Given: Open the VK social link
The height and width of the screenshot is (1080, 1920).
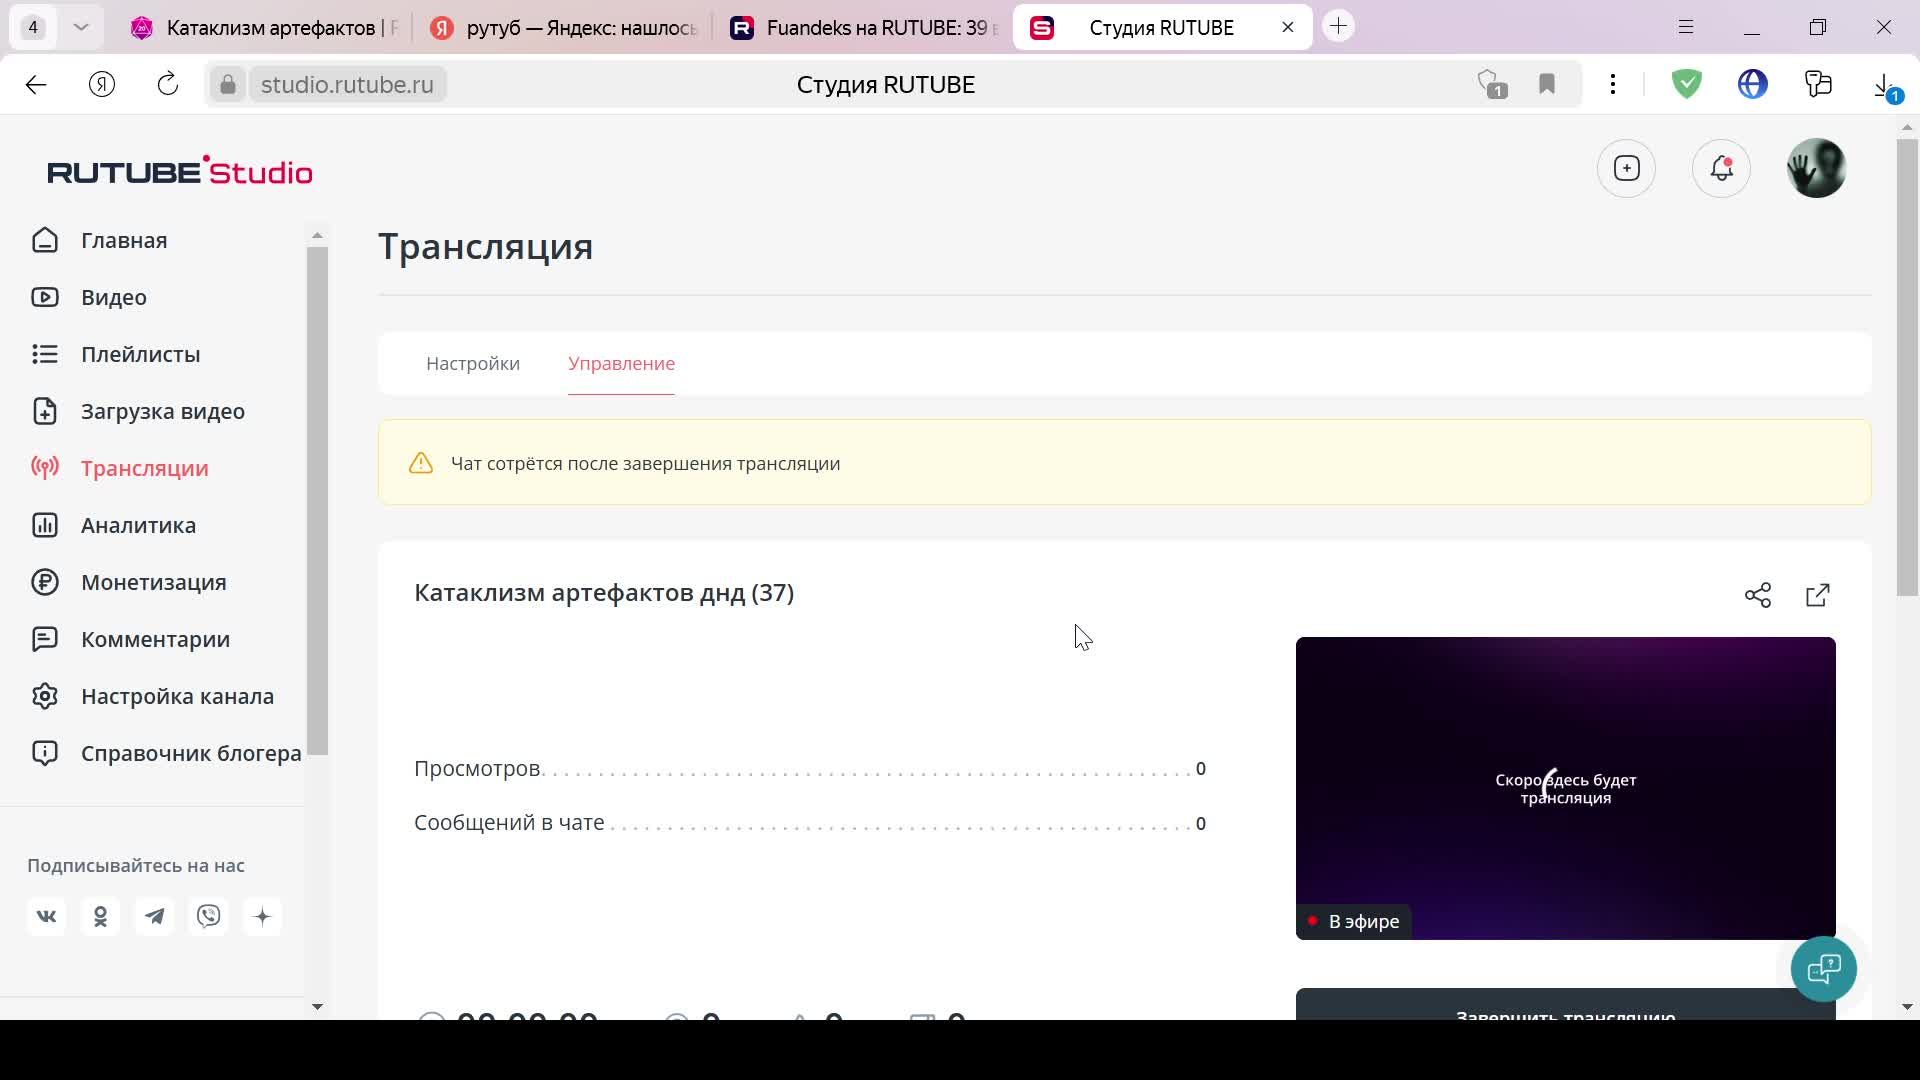Looking at the screenshot, I should pyautogui.click(x=47, y=916).
